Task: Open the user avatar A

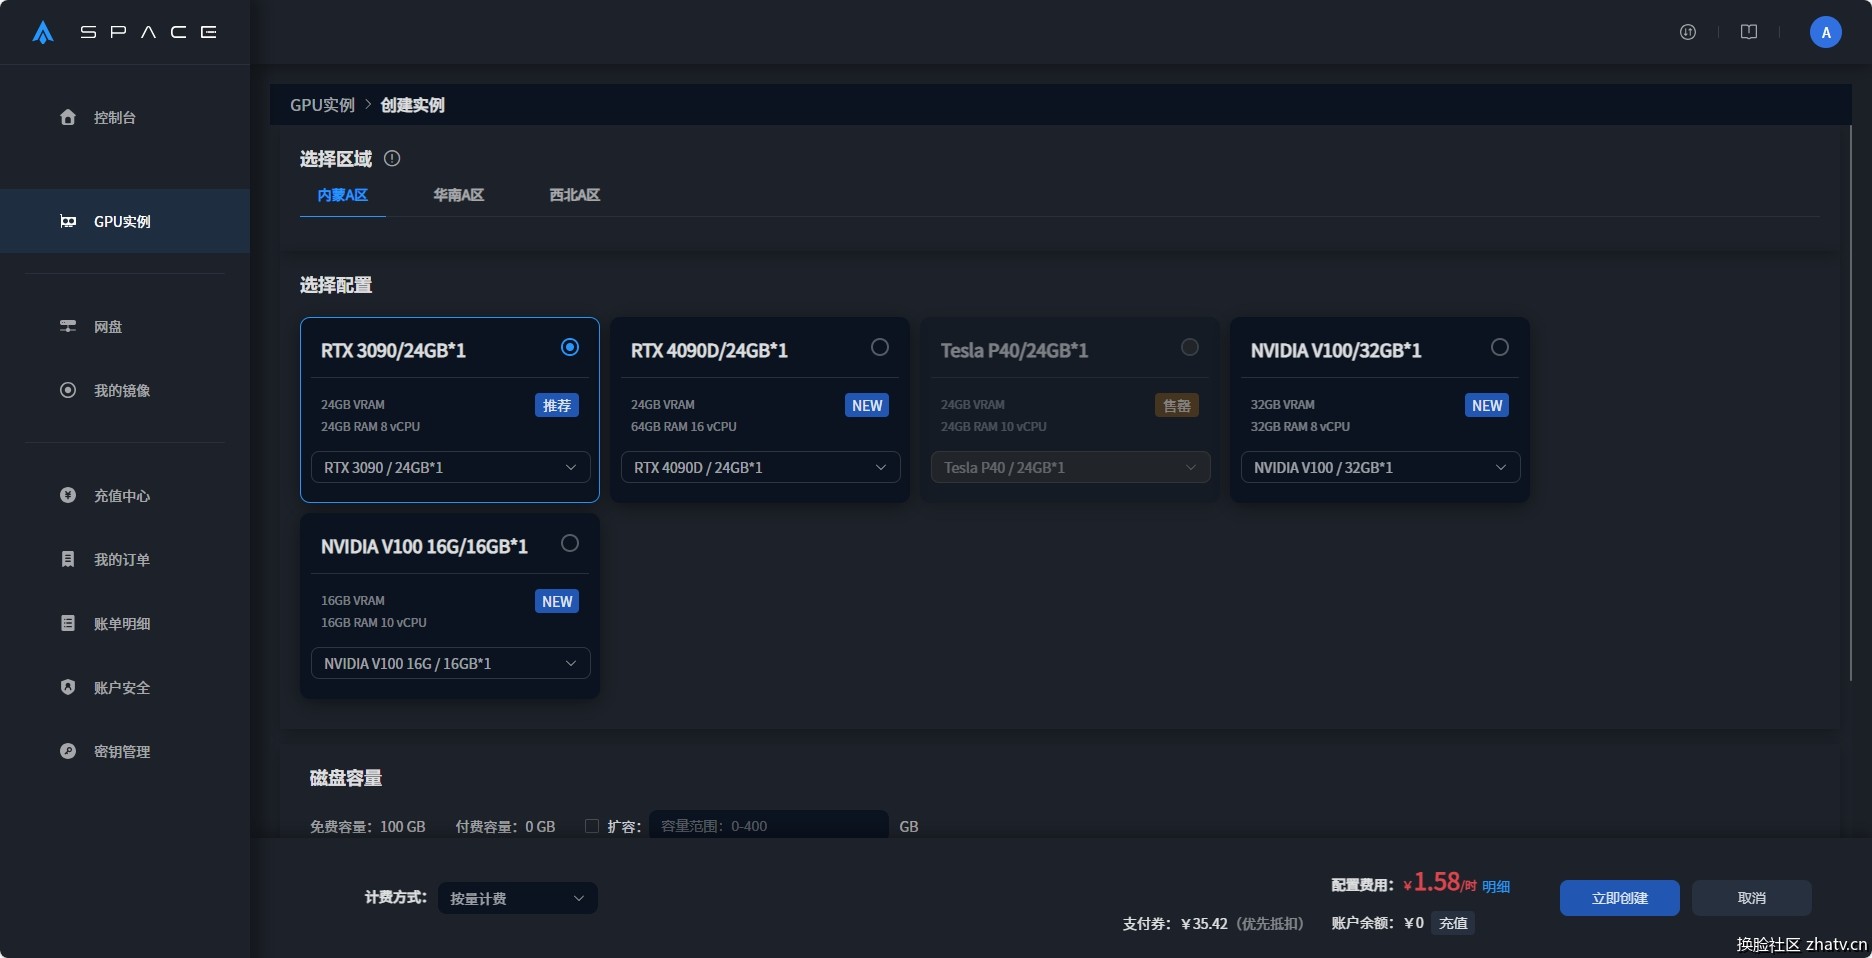Action: point(1826,32)
